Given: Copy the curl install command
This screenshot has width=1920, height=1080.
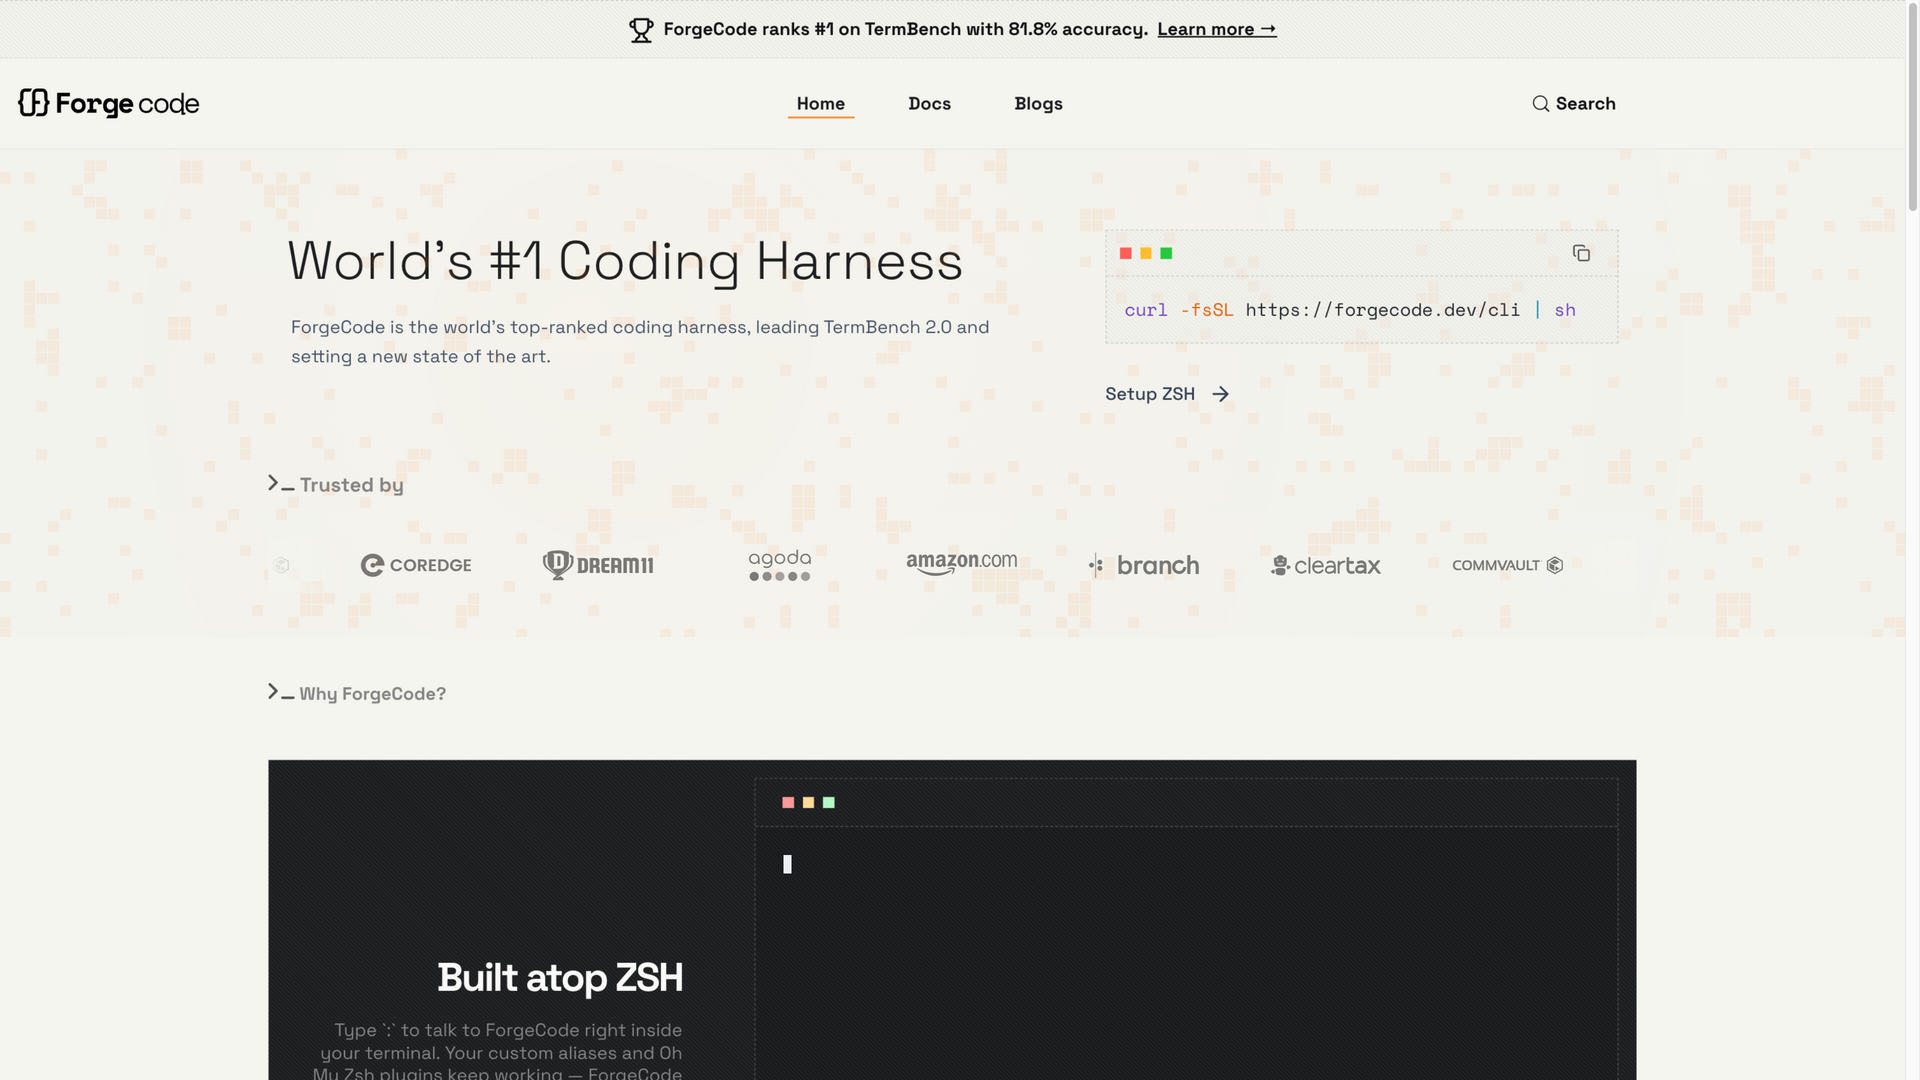Looking at the screenshot, I should pyautogui.click(x=1581, y=253).
